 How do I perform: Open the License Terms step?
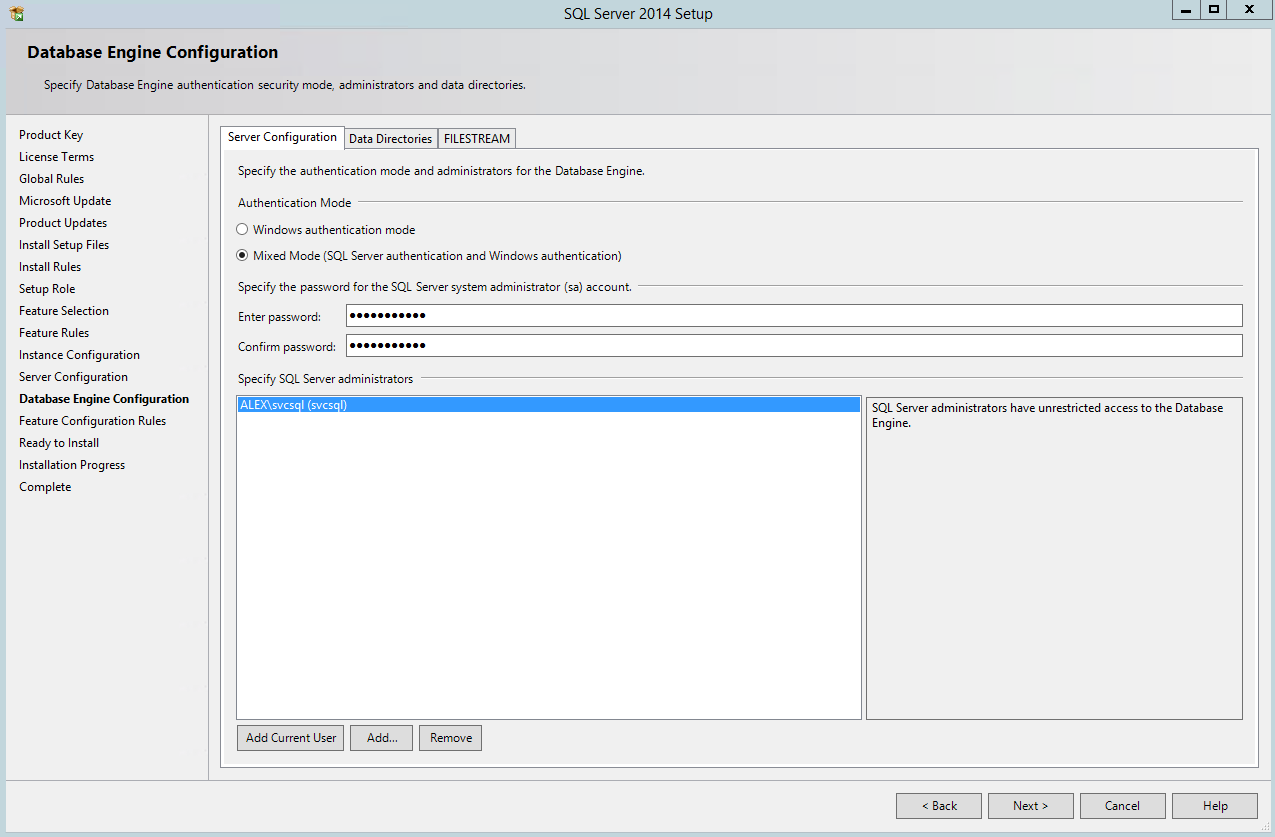[x=56, y=156]
